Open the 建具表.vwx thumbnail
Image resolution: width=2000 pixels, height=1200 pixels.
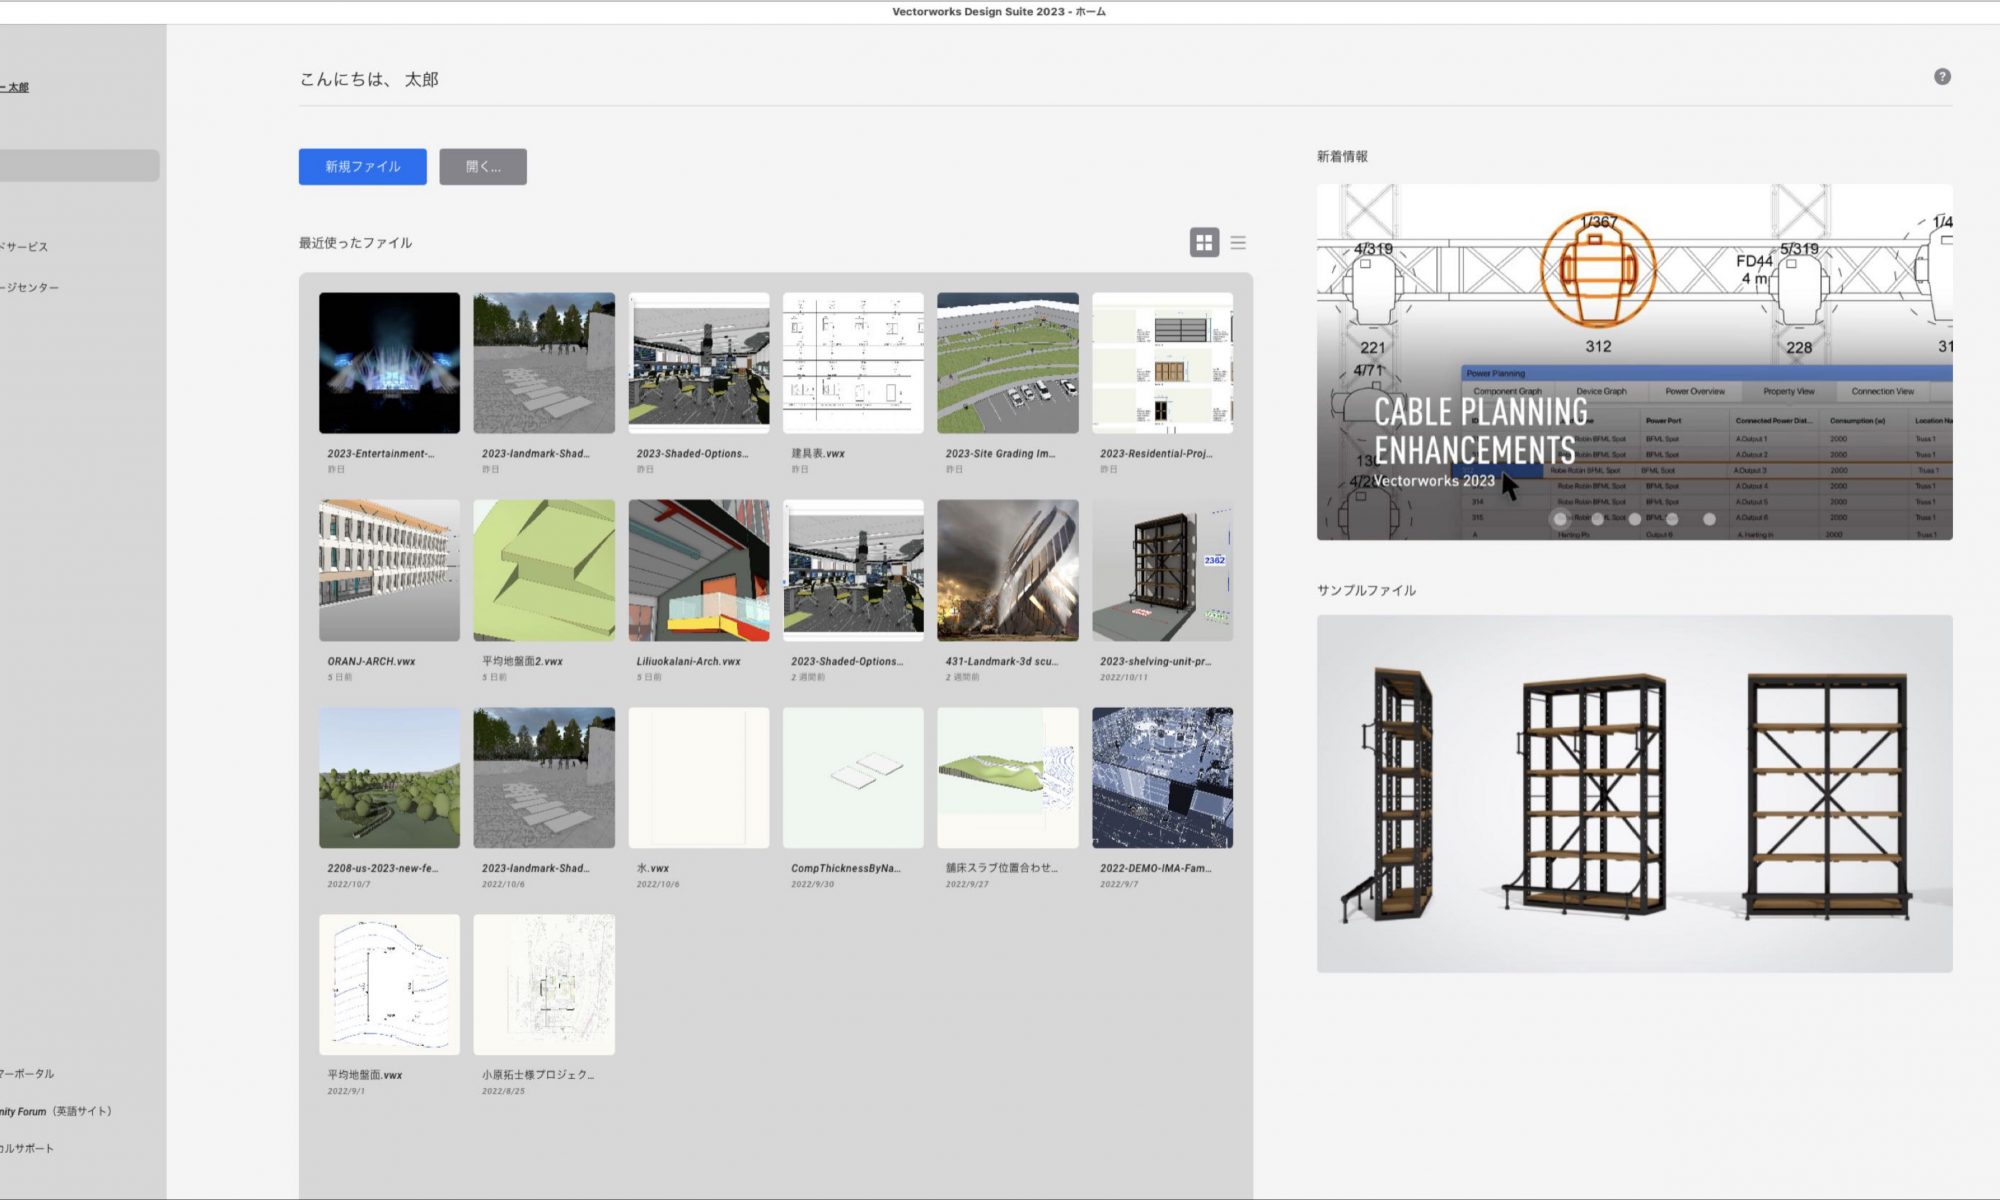click(853, 362)
